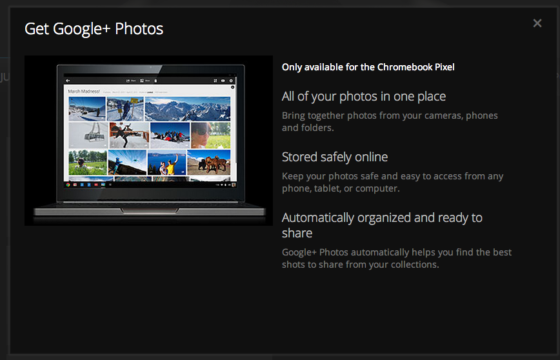Click the 'All of your photos in one place' heading
The image size is (560, 360).
[364, 96]
